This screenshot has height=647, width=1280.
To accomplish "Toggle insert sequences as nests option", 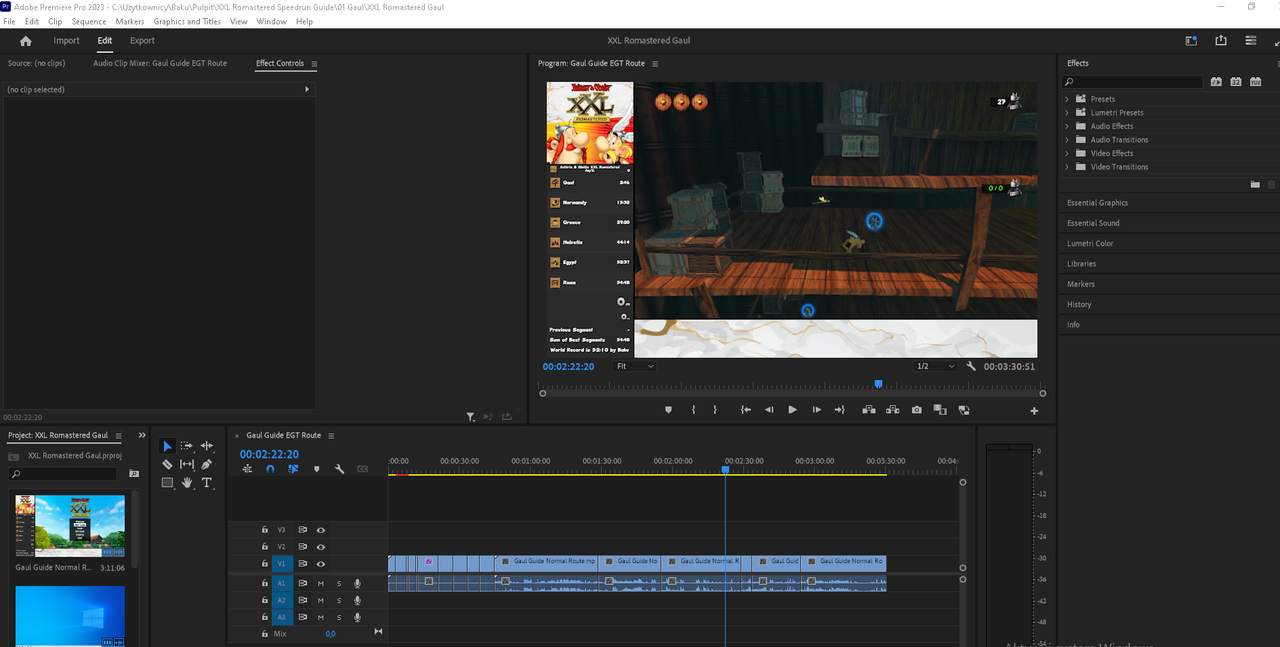I will pyautogui.click(x=246, y=469).
